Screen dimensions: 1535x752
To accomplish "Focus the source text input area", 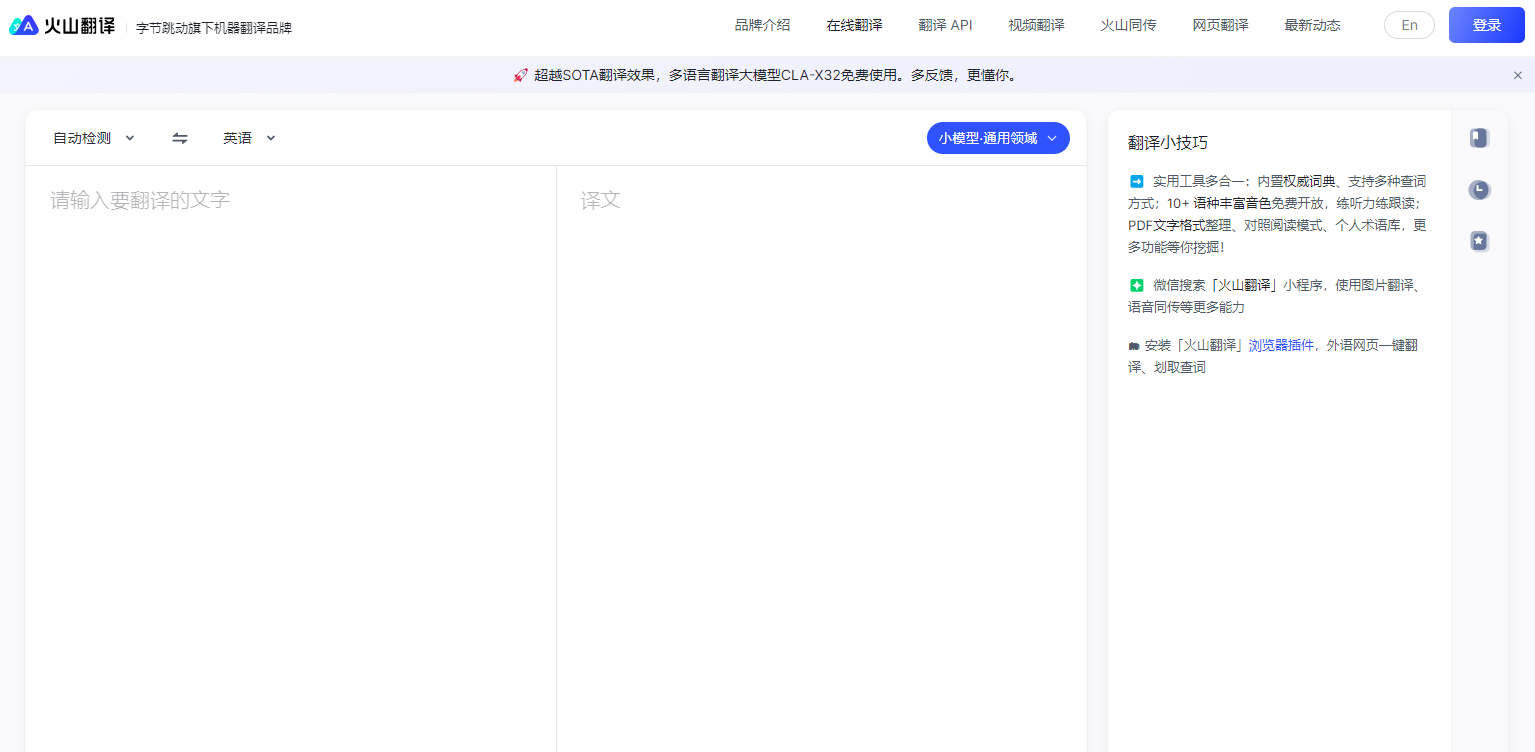I will click(291, 459).
